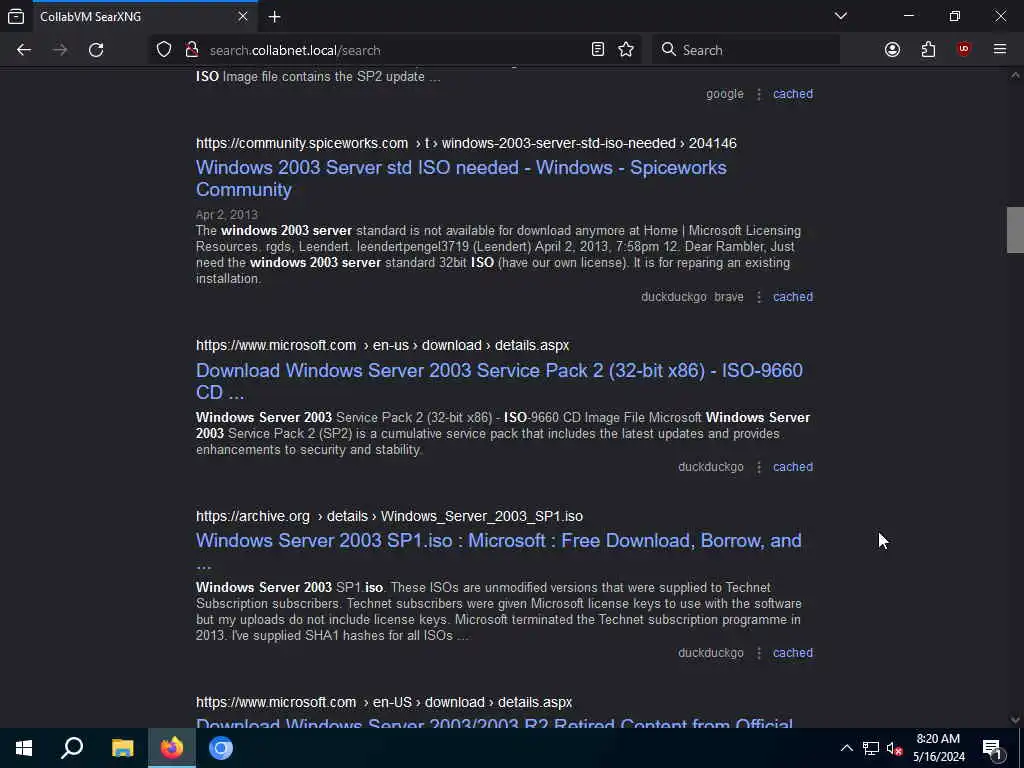
Task: Open cached copy of archive.org result
Action: 793,652
